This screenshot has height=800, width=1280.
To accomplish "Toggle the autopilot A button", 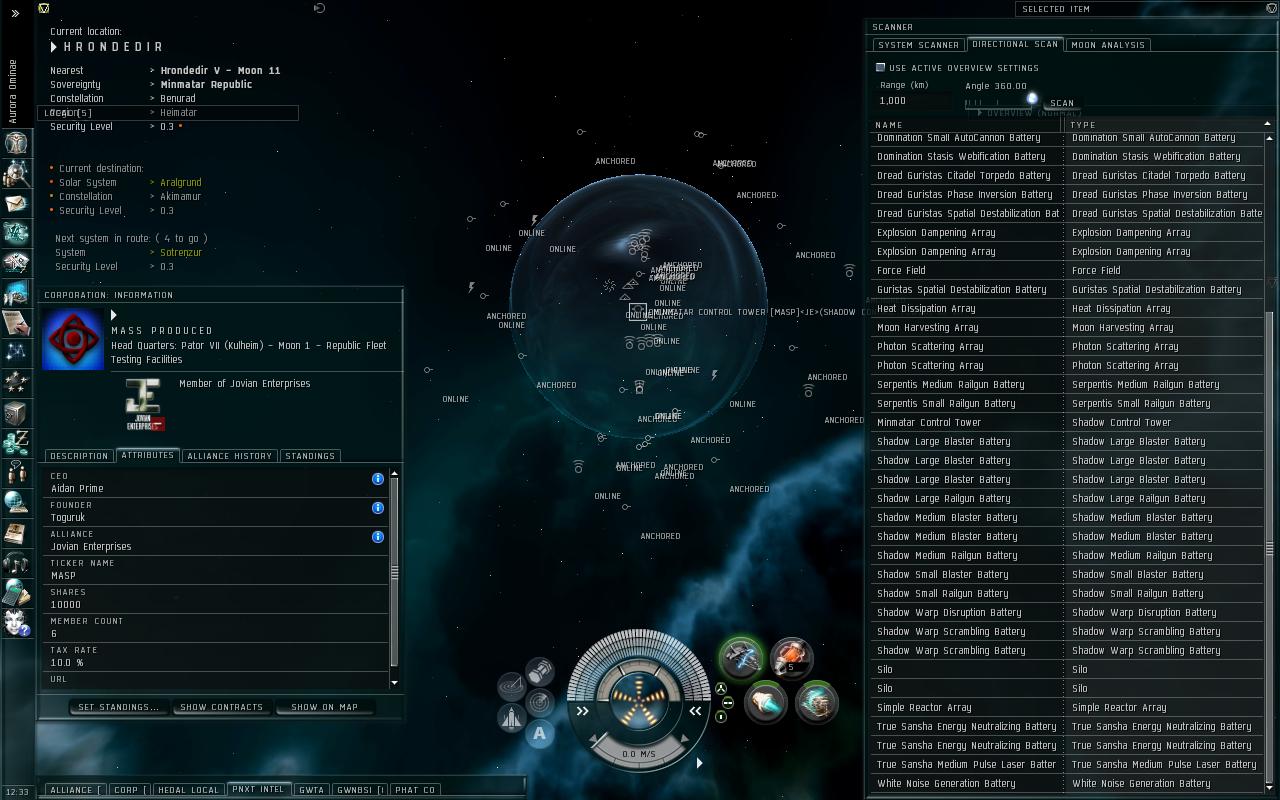I will 539,733.
